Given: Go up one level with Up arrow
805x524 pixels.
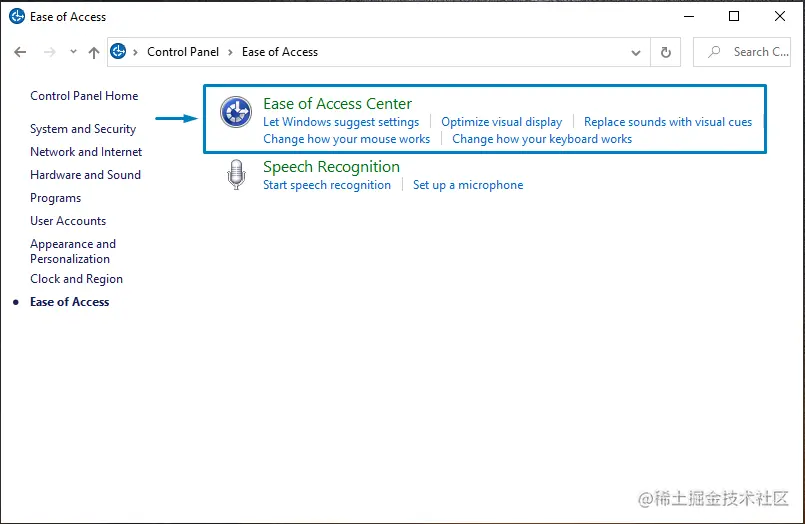Looking at the screenshot, I should click(93, 52).
